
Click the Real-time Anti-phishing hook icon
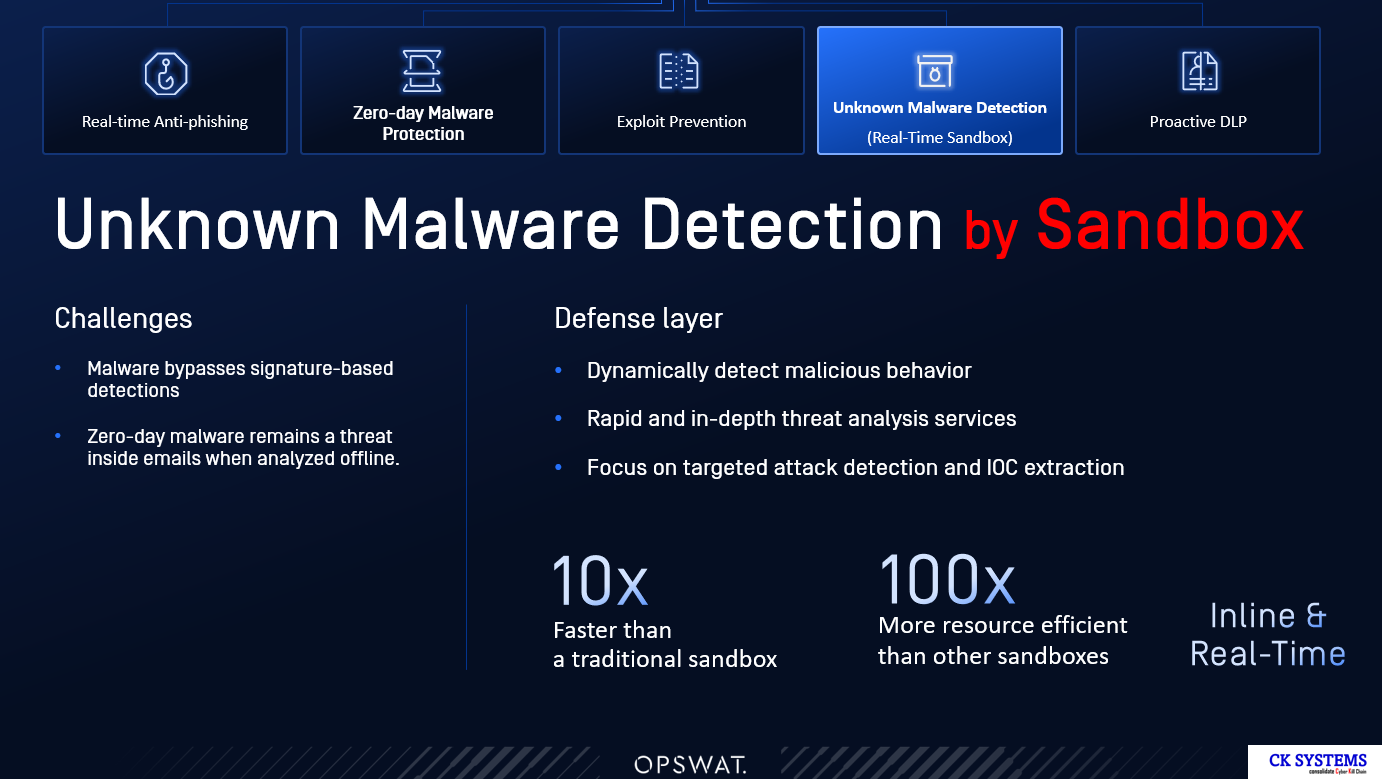[165, 74]
